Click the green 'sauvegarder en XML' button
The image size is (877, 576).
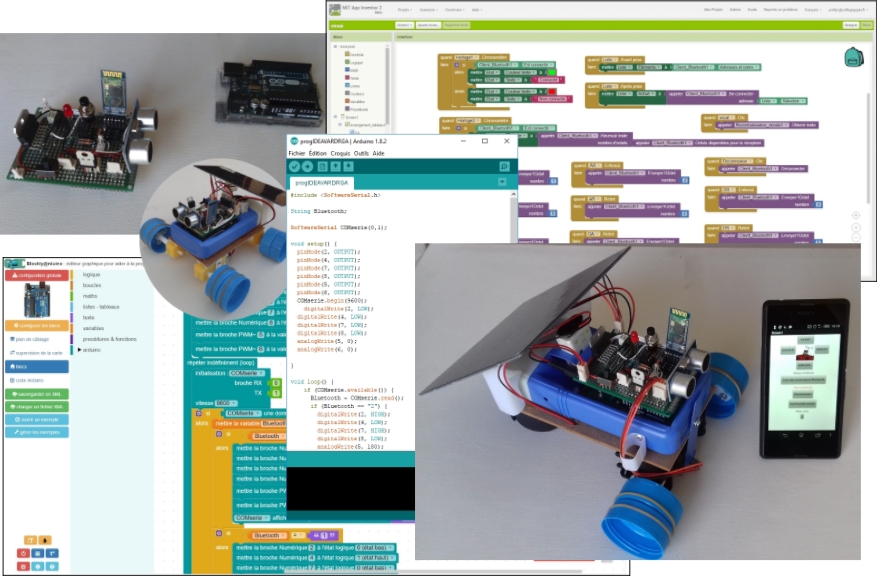pos(37,394)
